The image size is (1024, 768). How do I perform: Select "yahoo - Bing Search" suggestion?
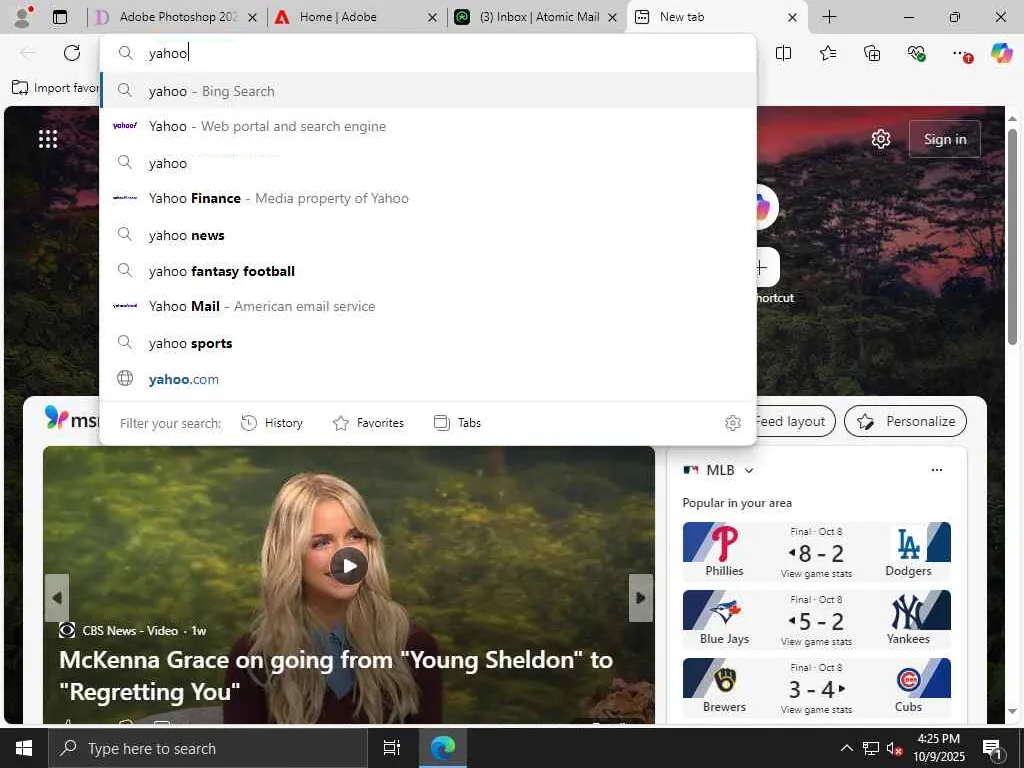[428, 91]
